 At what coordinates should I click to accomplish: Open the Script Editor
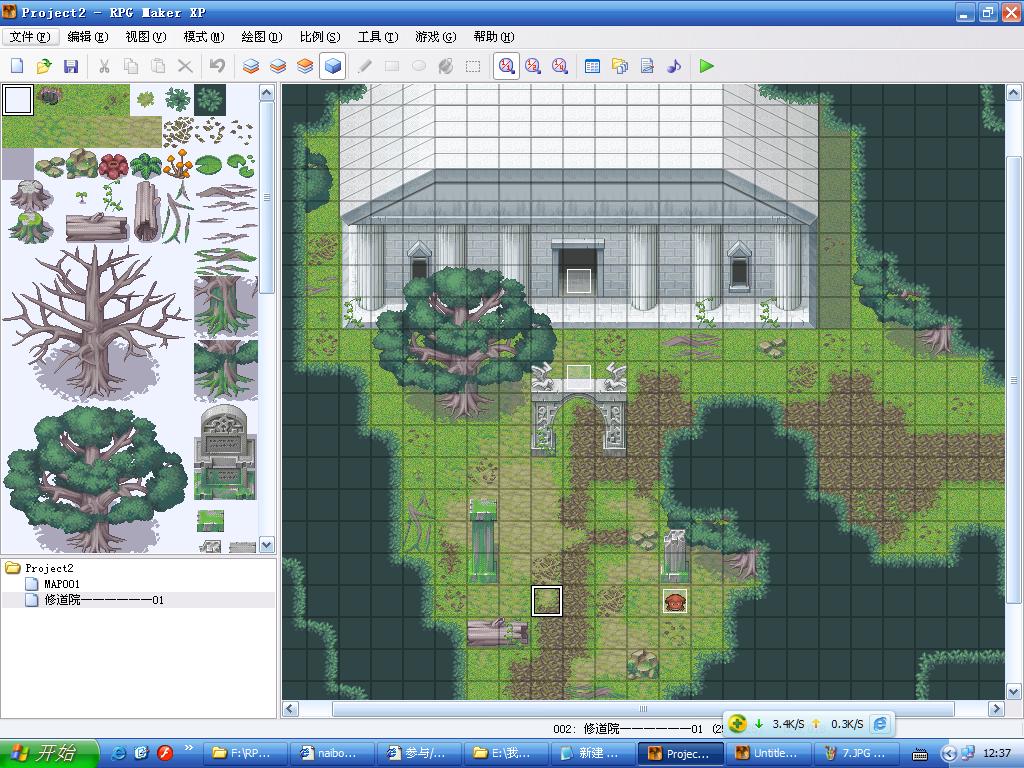click(647, 66)
